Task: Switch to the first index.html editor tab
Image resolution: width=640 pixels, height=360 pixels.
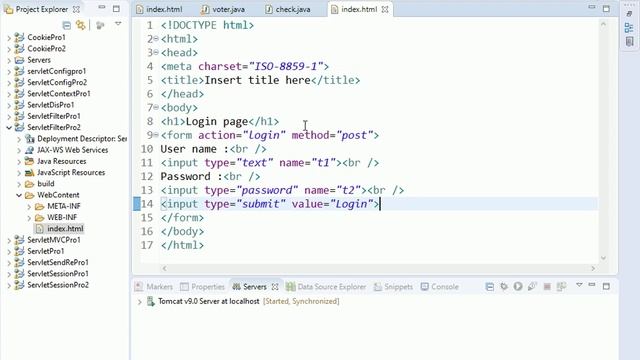Action: coord(160,9)
